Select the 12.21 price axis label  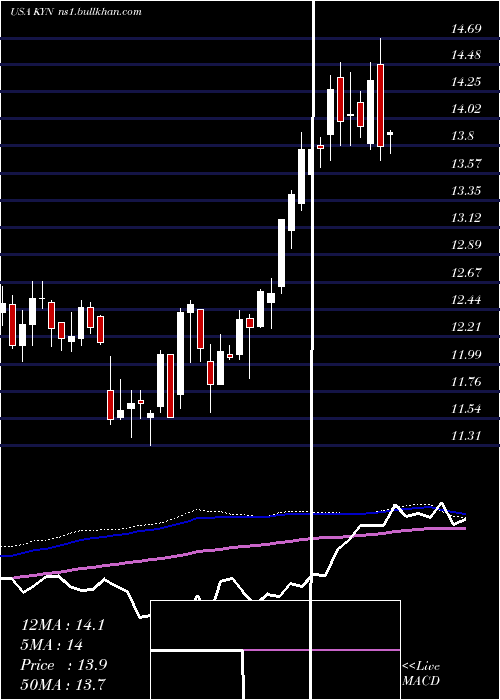pyautogui.click(x=466, y=327)
